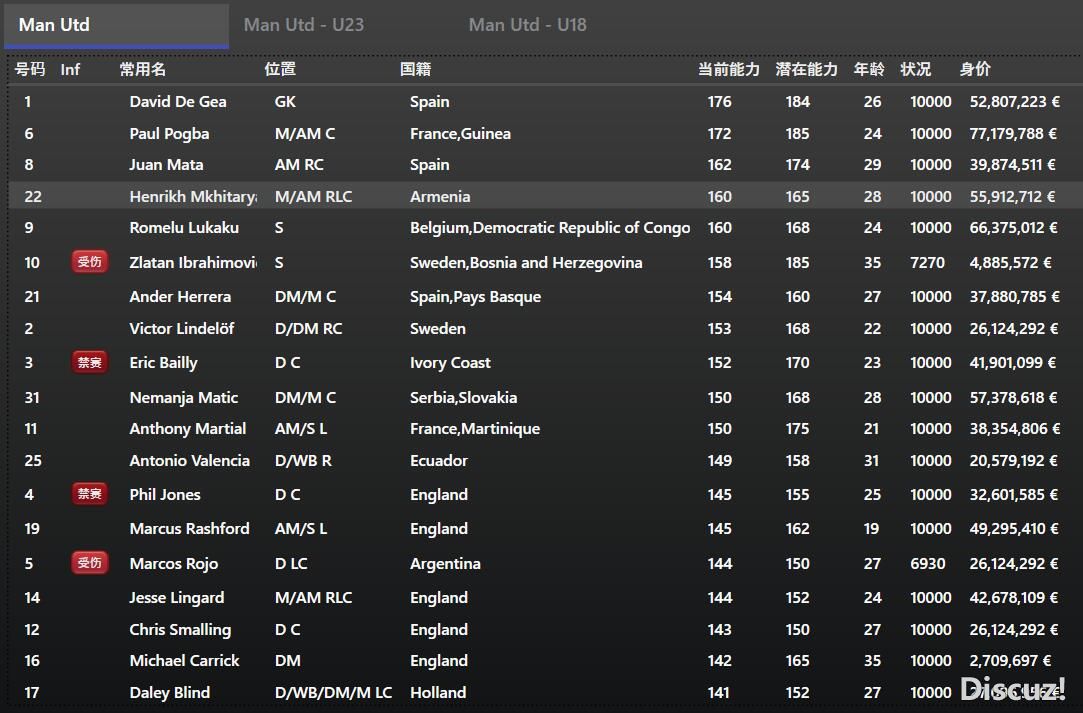Sort by the 号码 column header
The width and height of the screenshot is (1083, 713).
click(30, 69)
